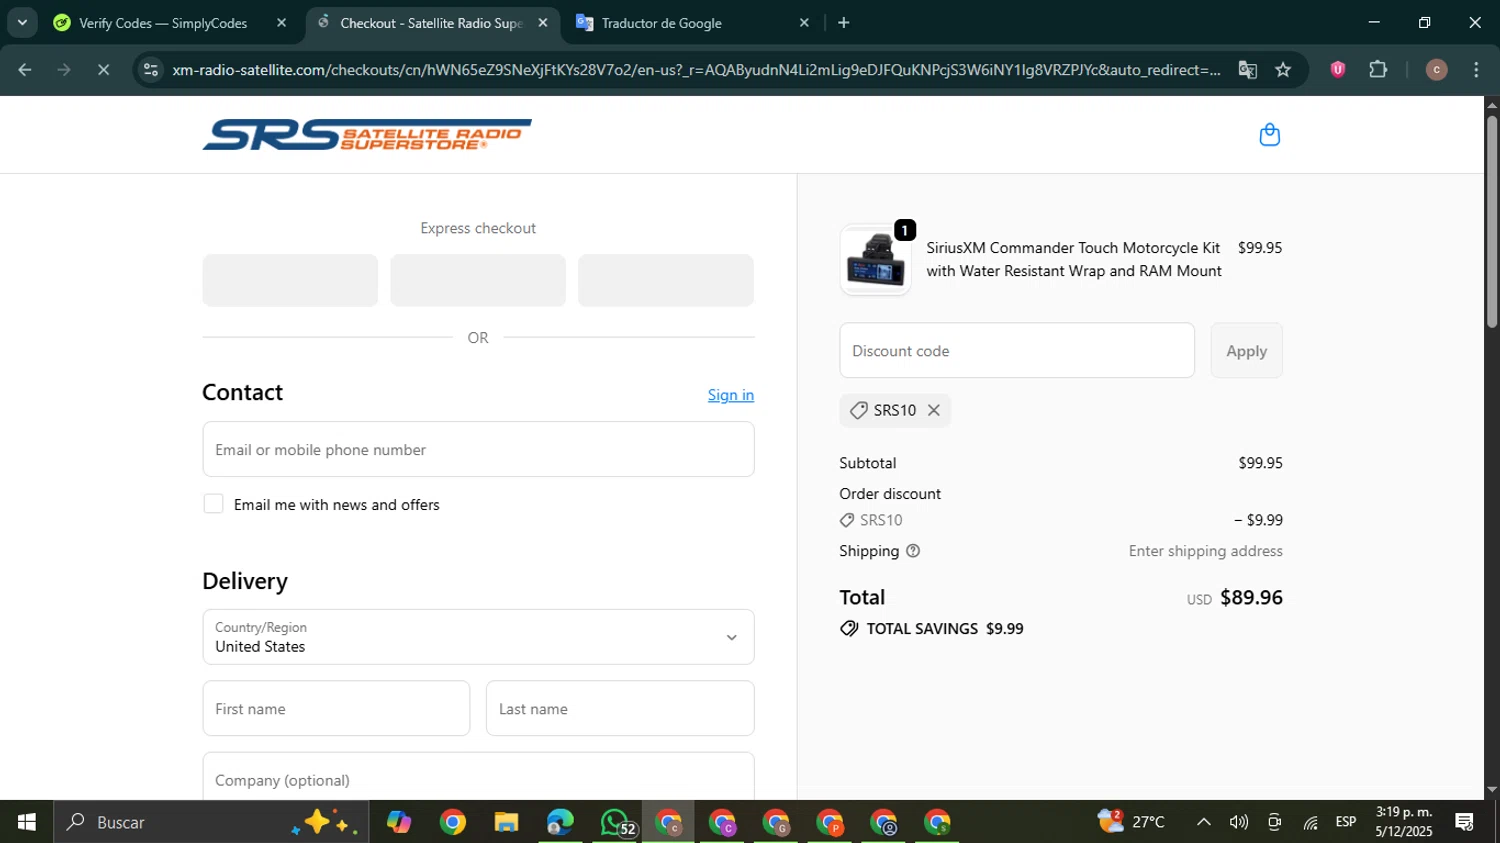Screen dimensions: 1500x843
Task: Expand the Country/Region dropdown
Action: click(x=478, y=637)
